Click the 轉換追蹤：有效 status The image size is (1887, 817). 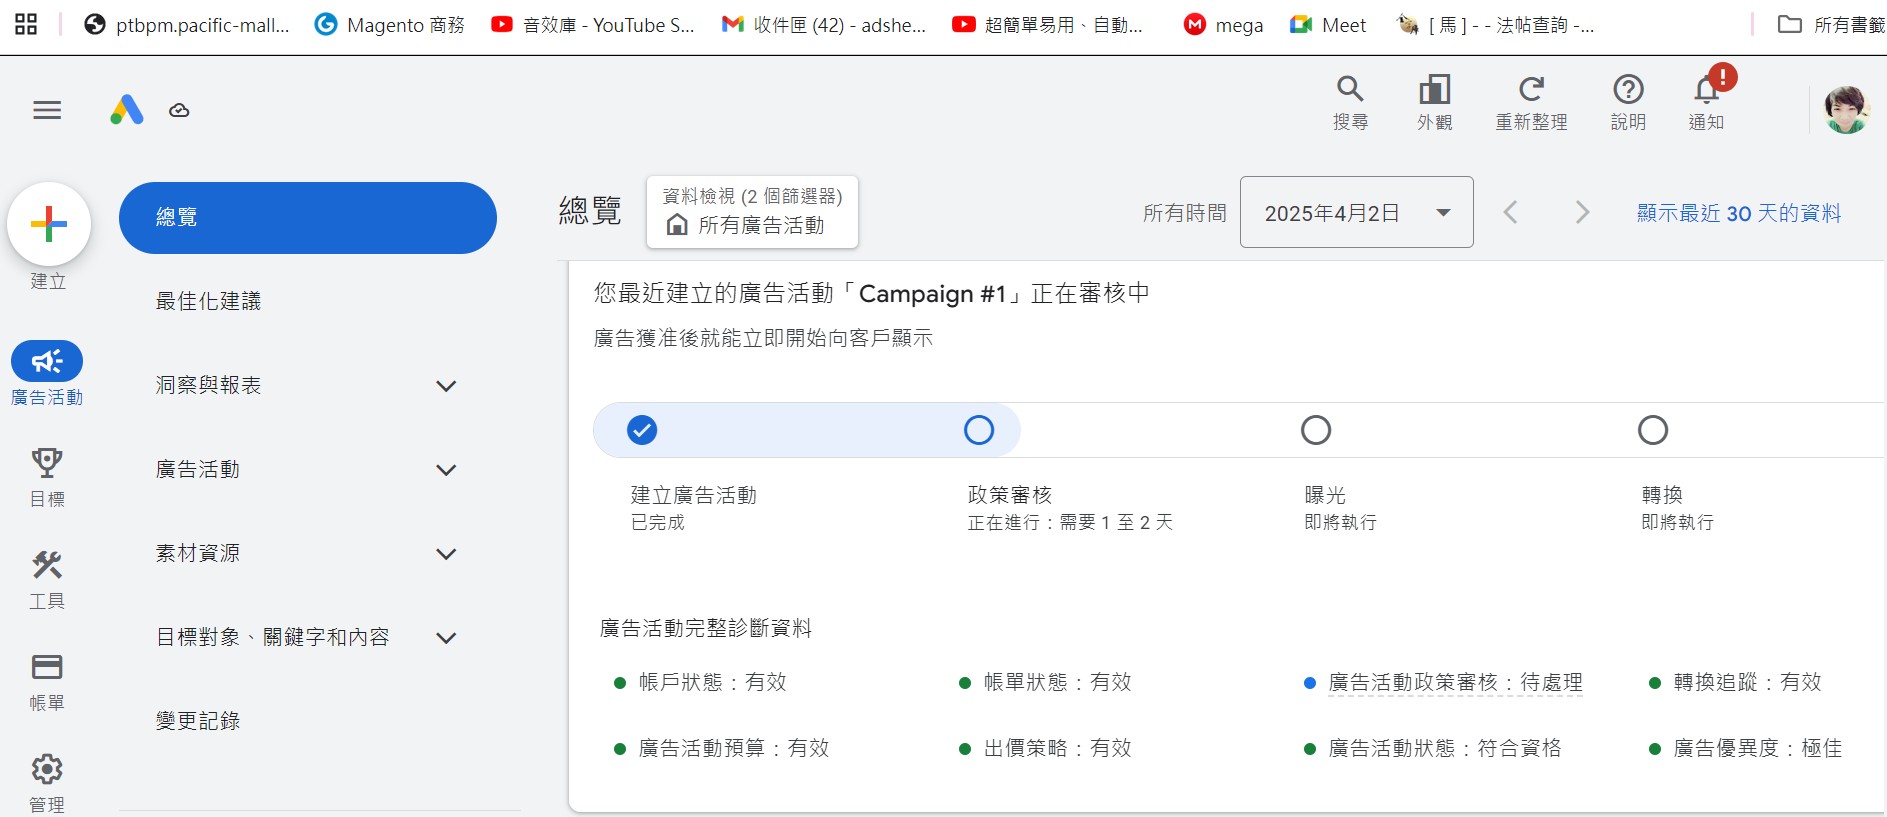[1748, 682]
